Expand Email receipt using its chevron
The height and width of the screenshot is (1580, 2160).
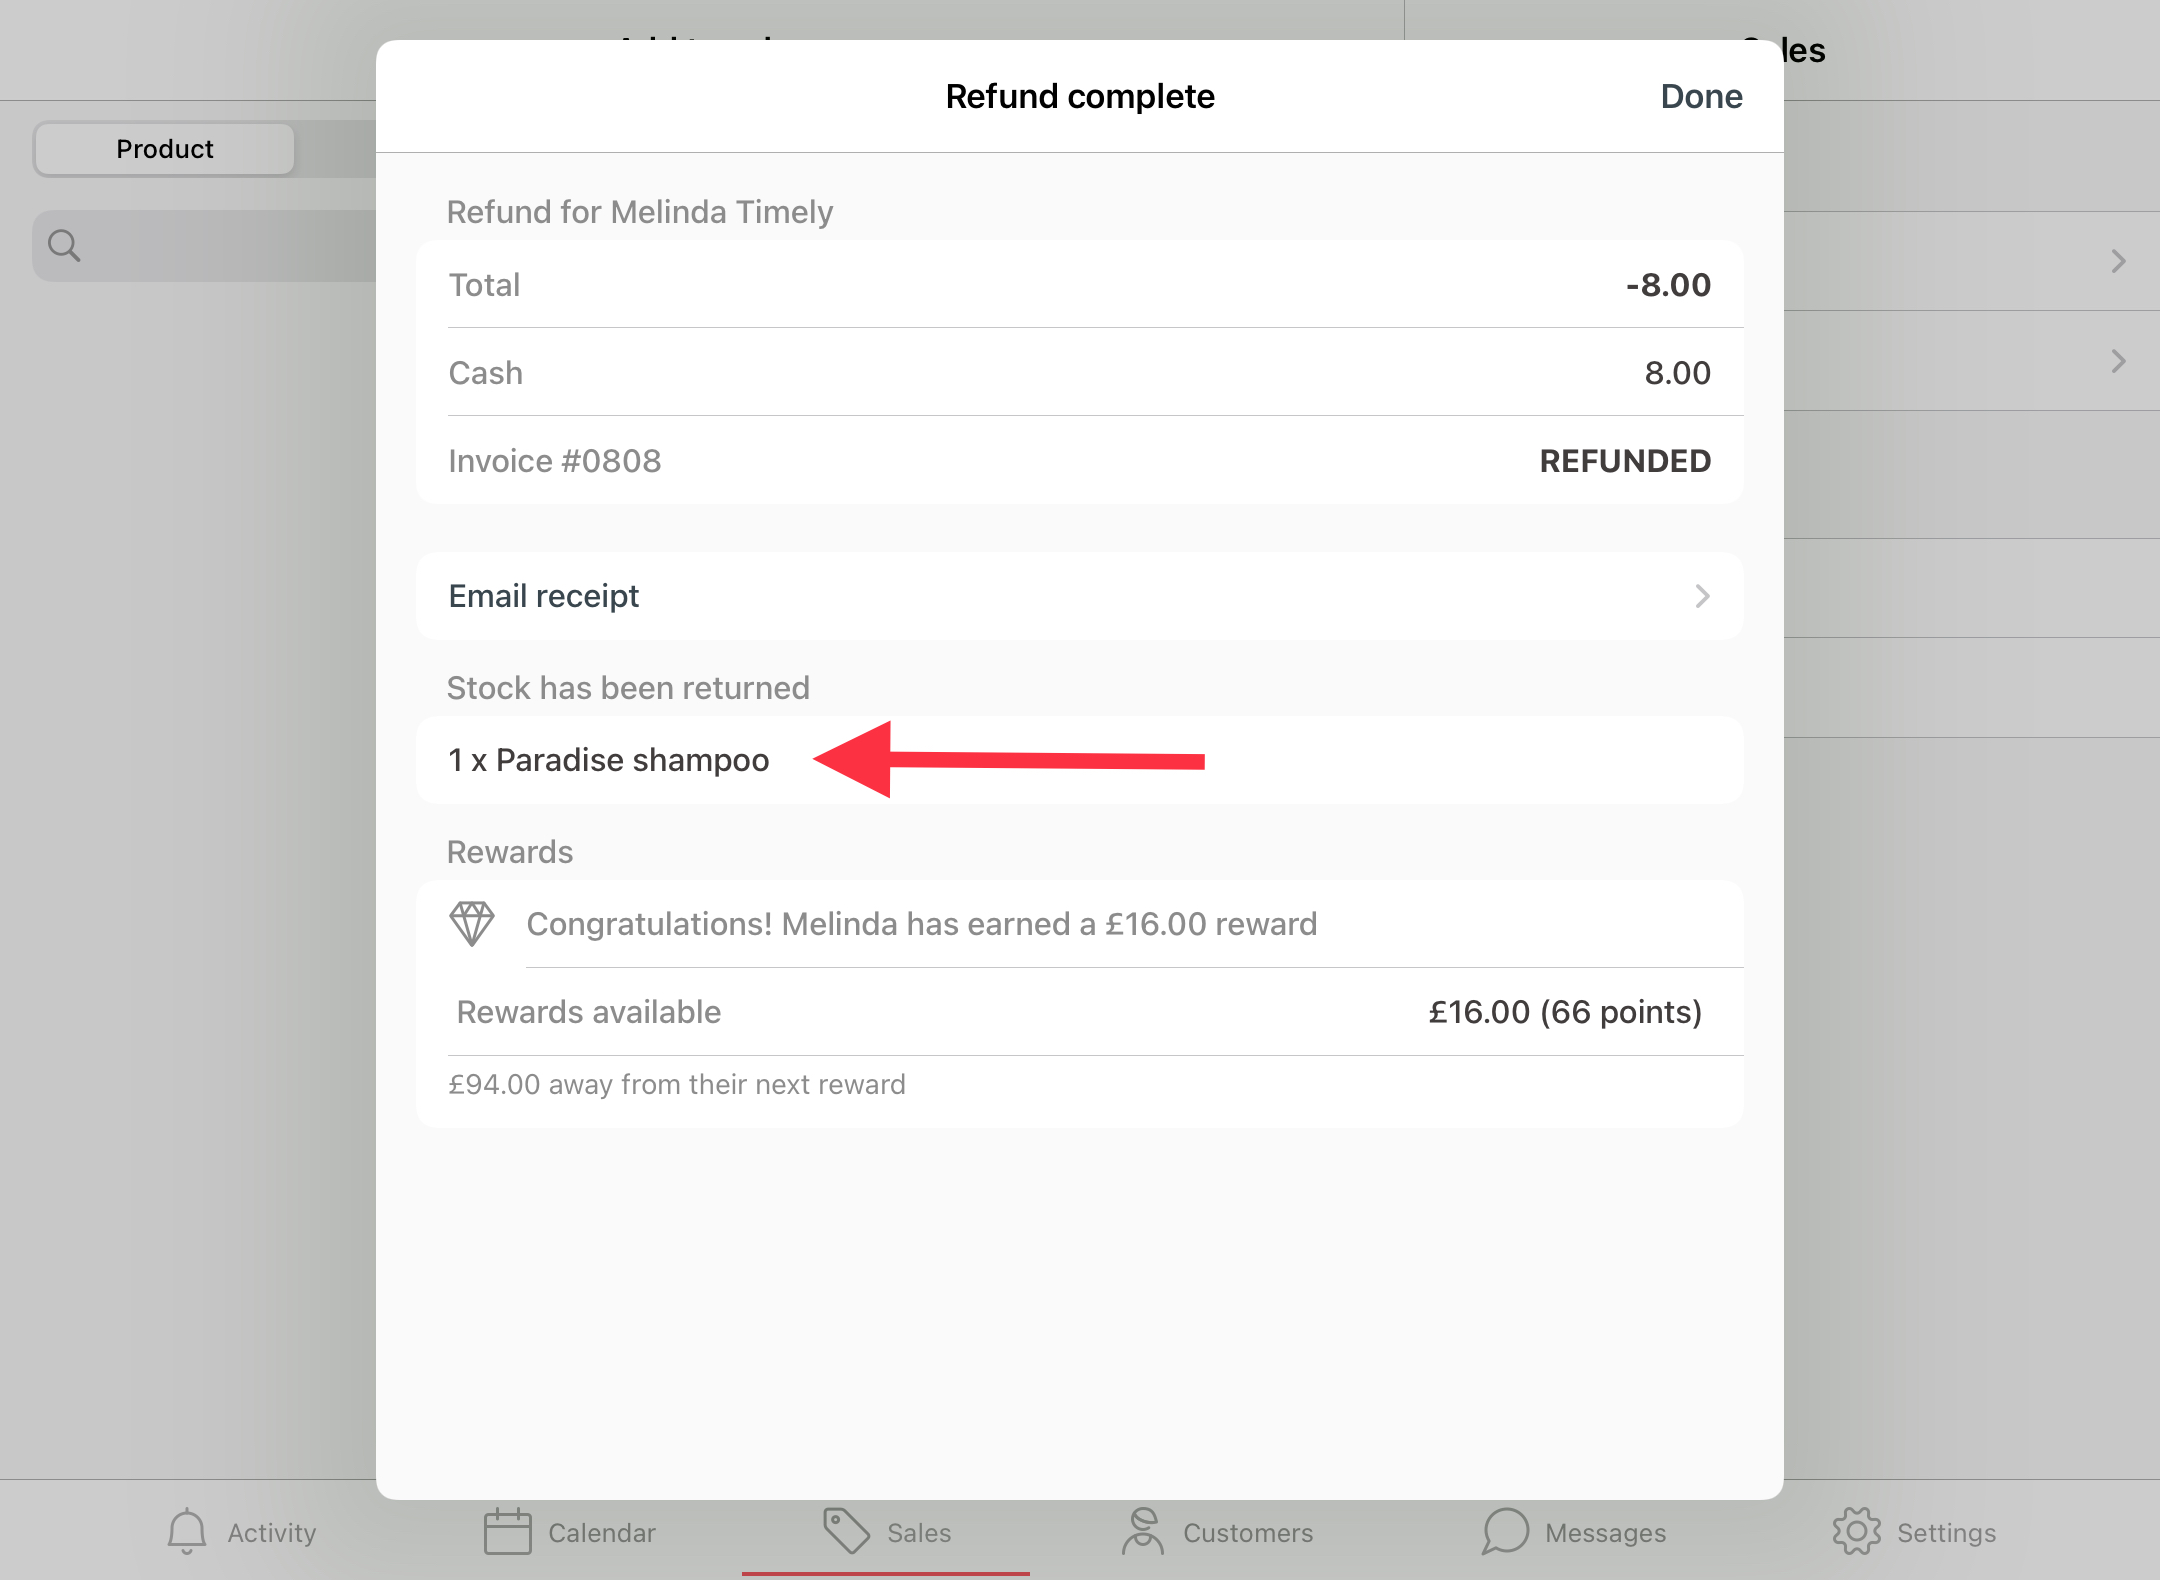point(1702,596)
